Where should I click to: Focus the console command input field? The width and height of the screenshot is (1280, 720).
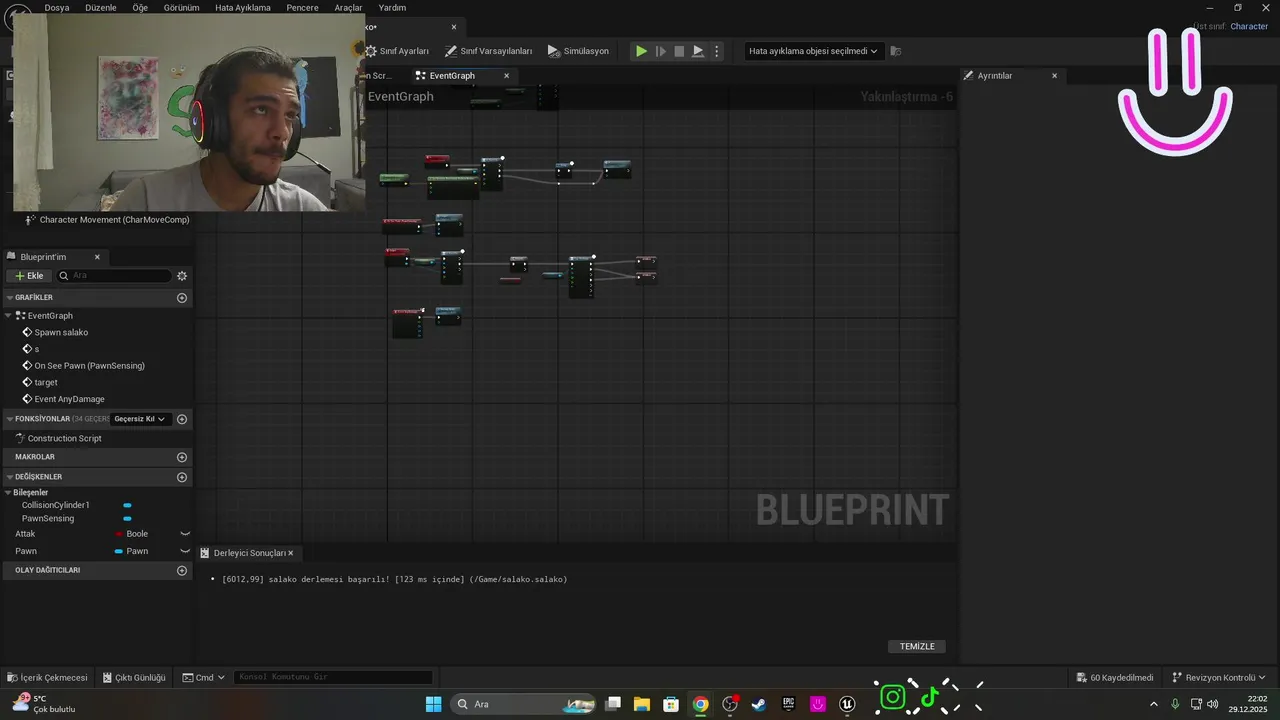point(333,678)
